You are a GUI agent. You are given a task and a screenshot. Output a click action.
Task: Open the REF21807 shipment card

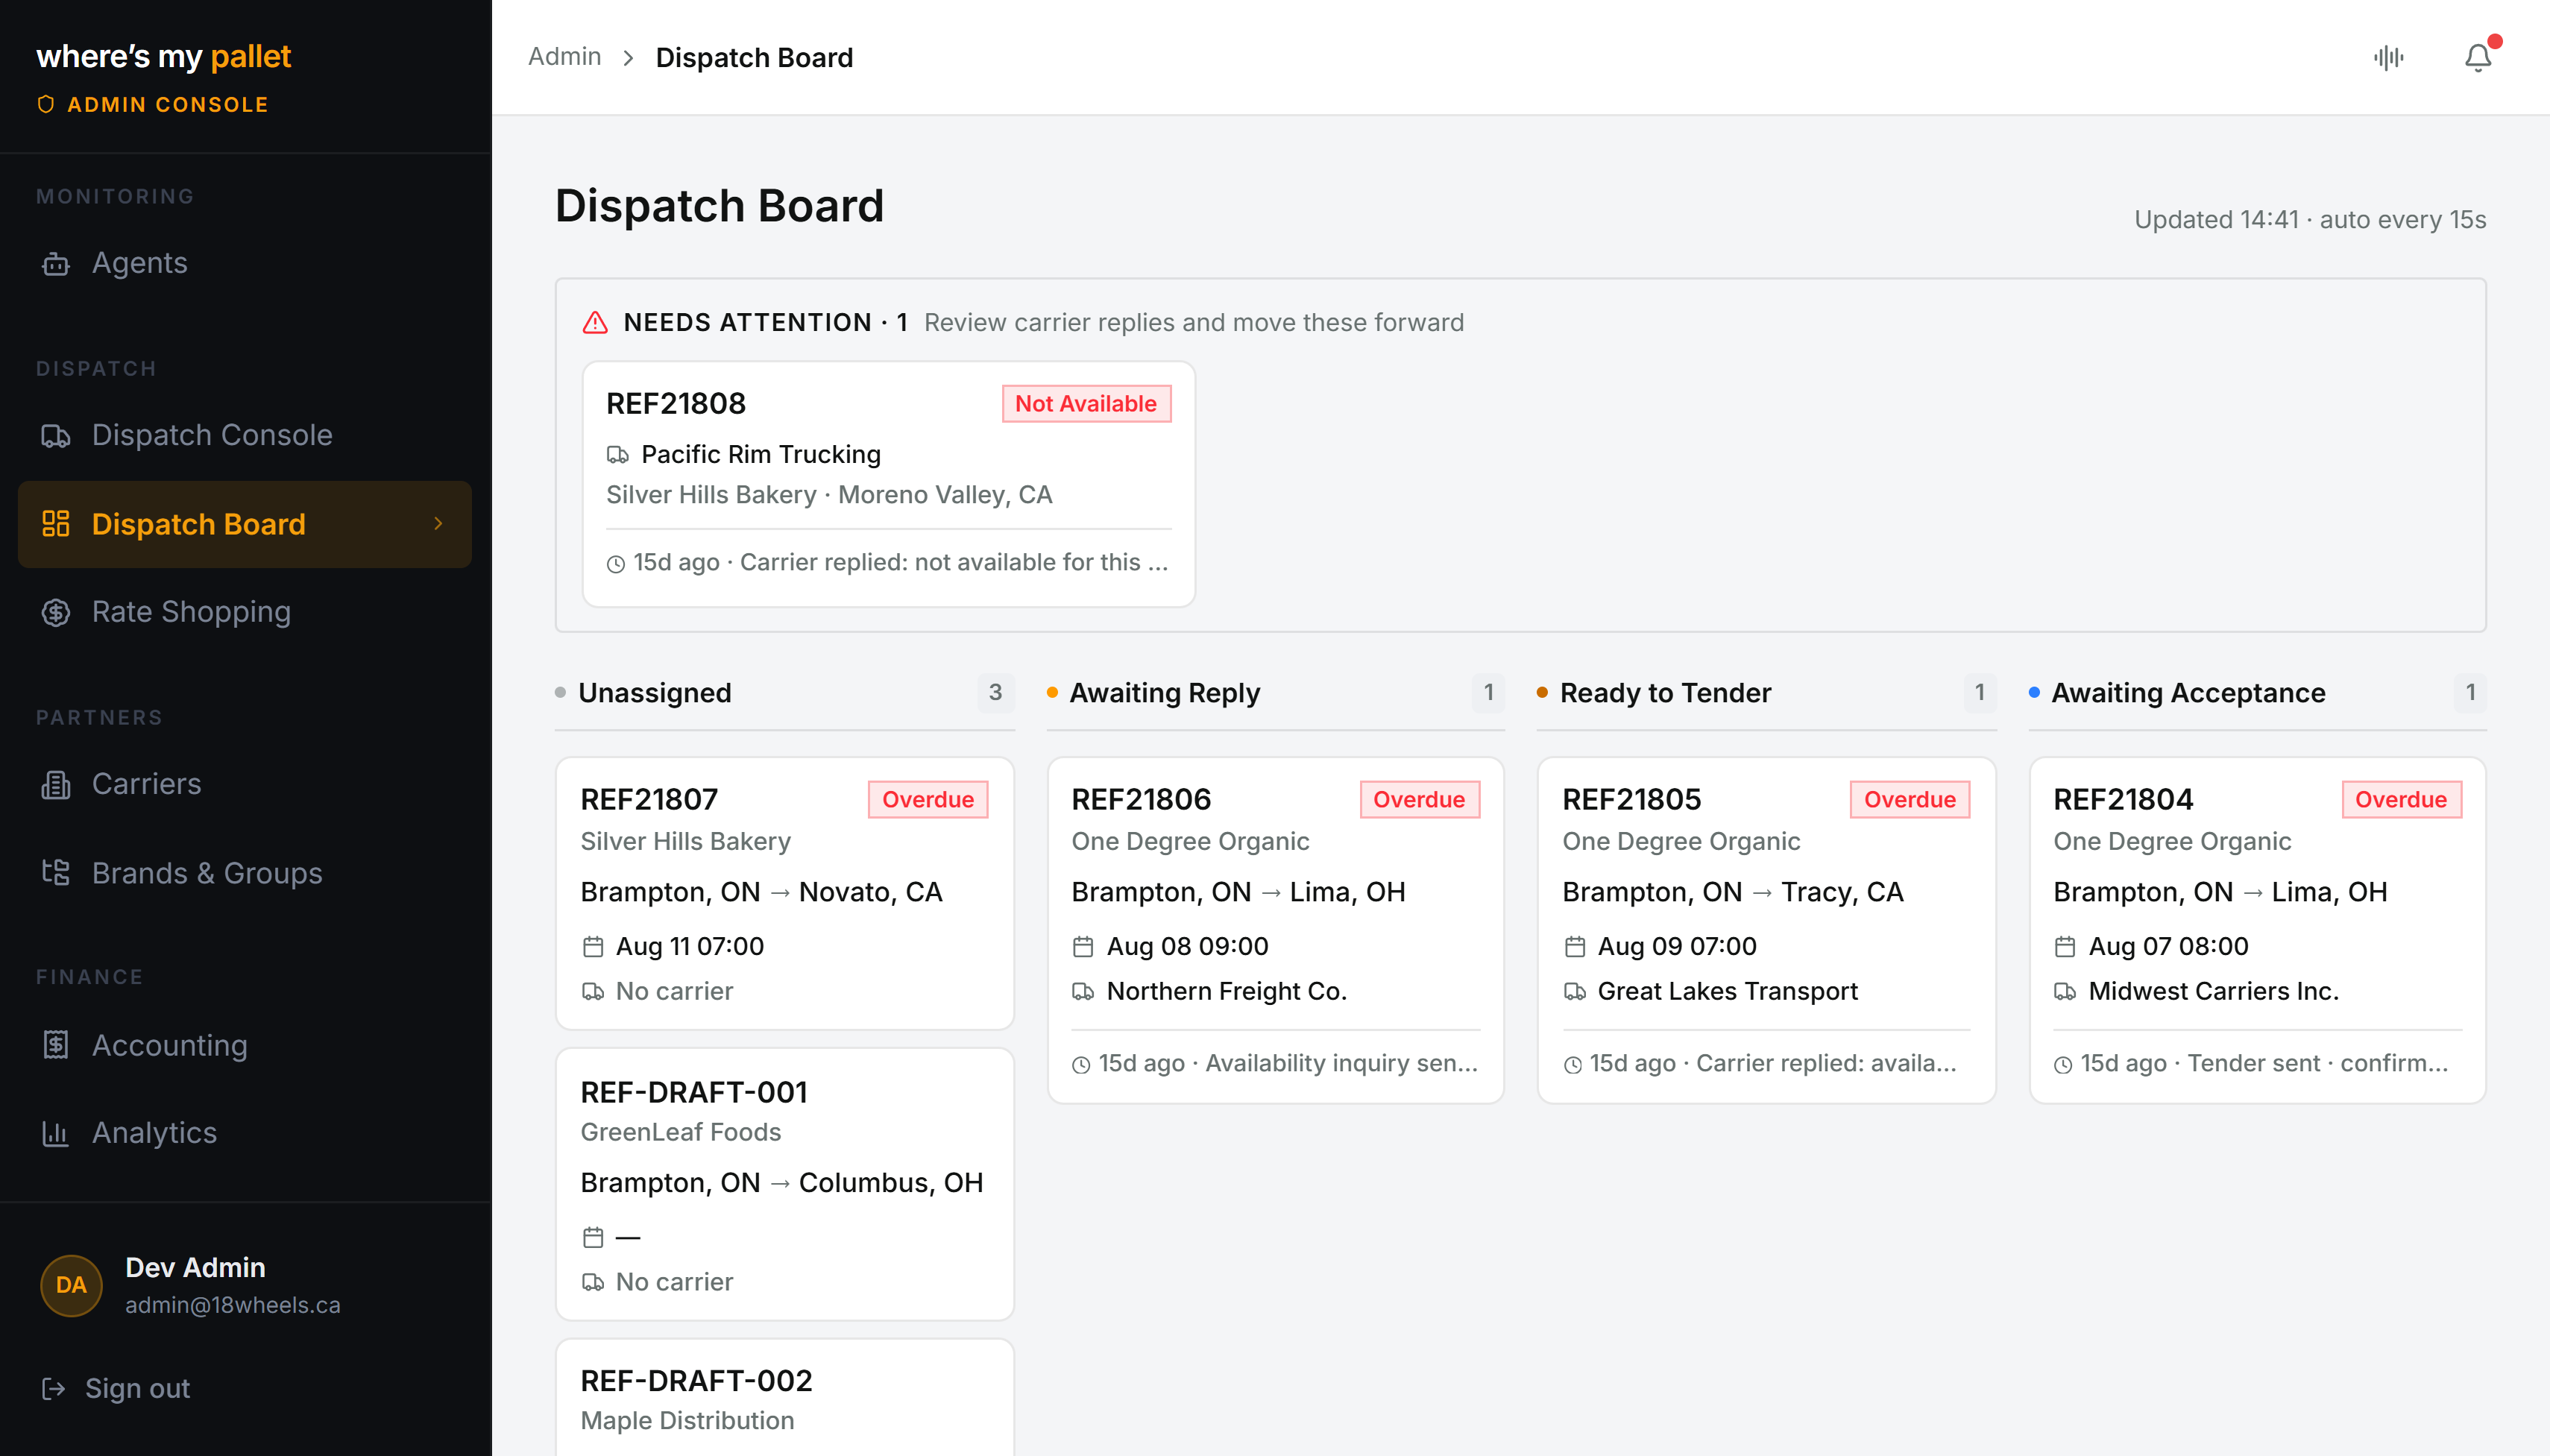(x=785, y=893)
